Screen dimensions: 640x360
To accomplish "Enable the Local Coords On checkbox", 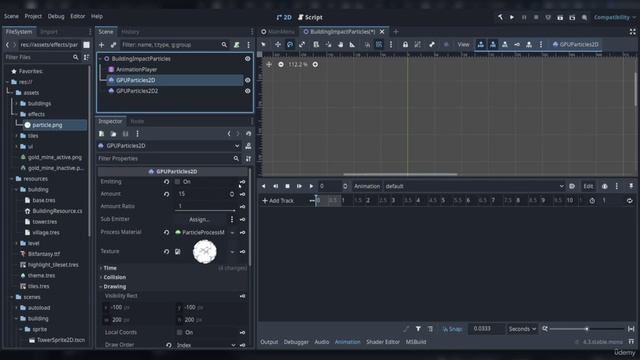I will coord(180,332).
